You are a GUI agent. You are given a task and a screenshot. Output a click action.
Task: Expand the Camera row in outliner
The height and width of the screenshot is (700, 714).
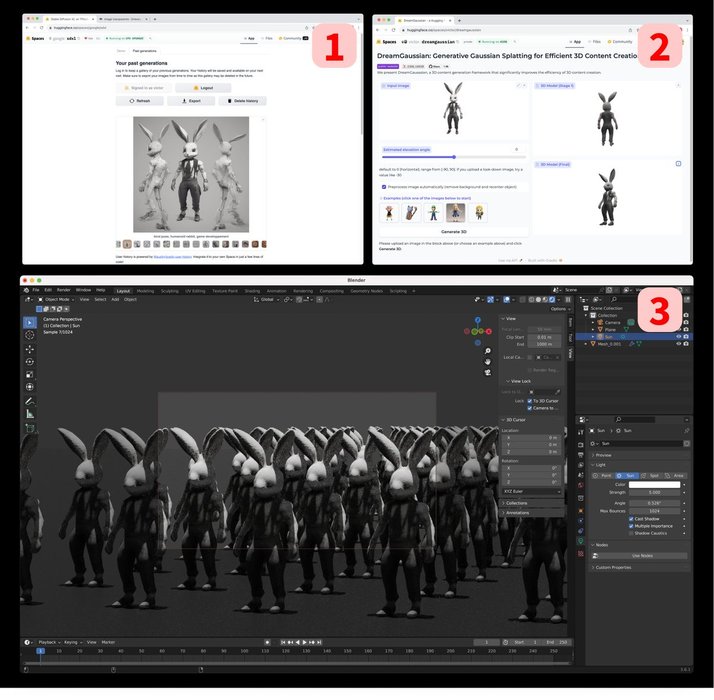coord(593,322)
